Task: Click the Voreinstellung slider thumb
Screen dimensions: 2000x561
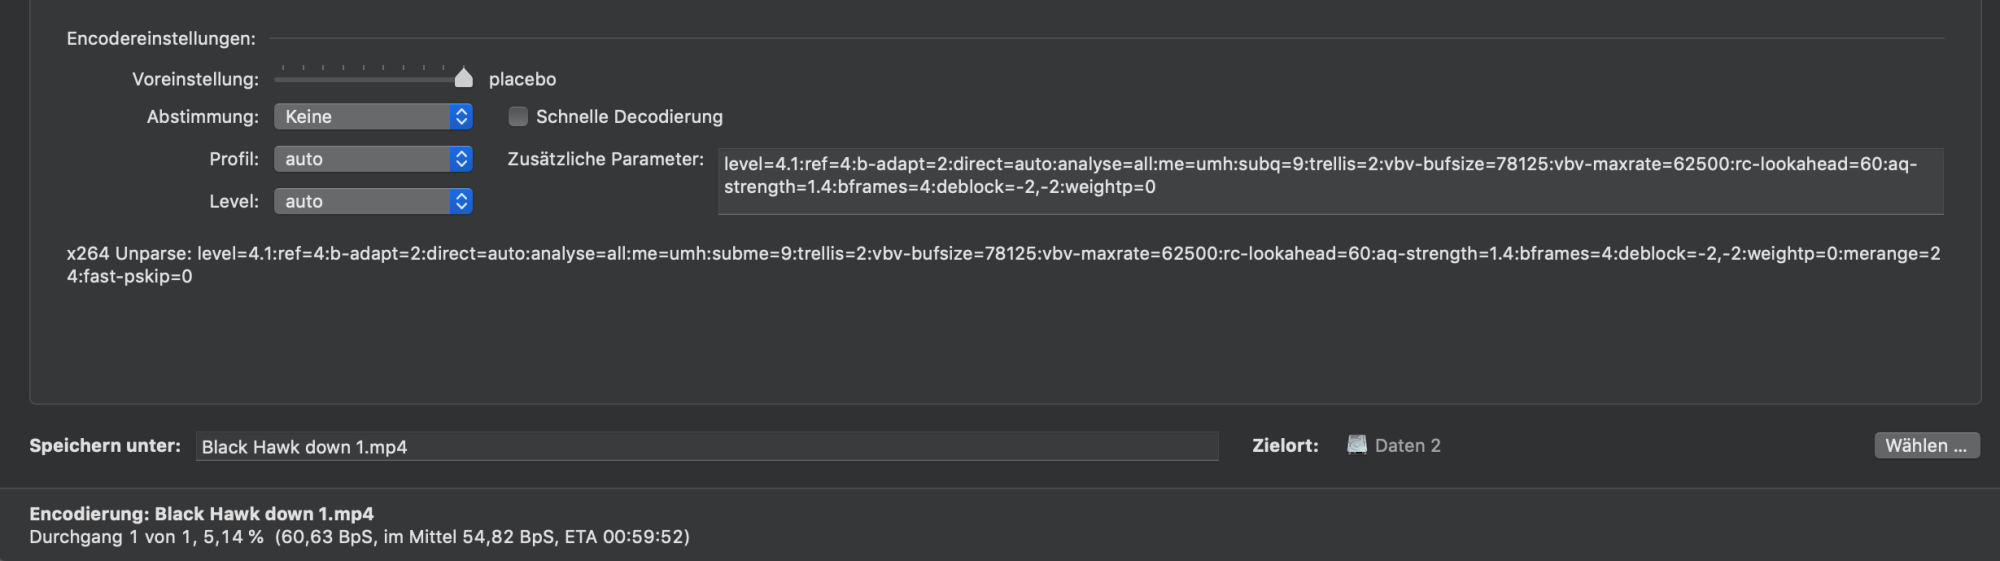Action: click(463, 78)
